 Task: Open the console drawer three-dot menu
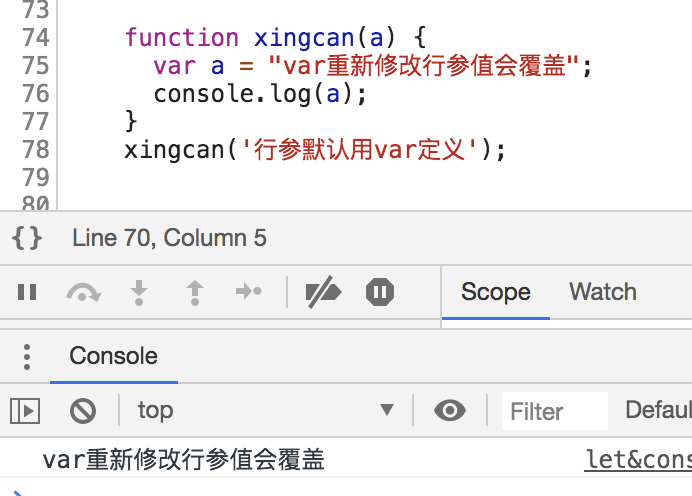pyautogui.click(x=27, y=357)
